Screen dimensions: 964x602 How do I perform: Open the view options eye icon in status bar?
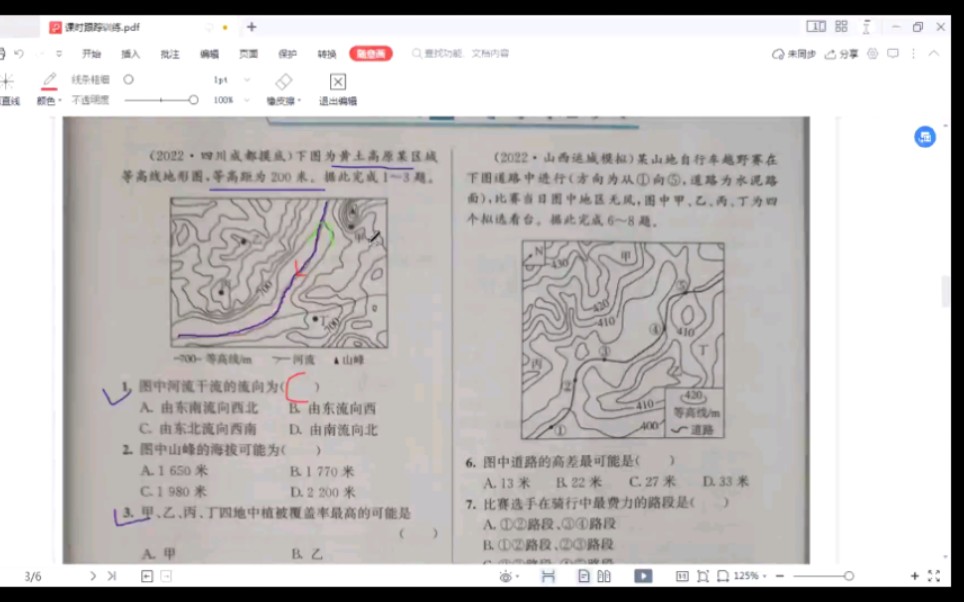505,578
